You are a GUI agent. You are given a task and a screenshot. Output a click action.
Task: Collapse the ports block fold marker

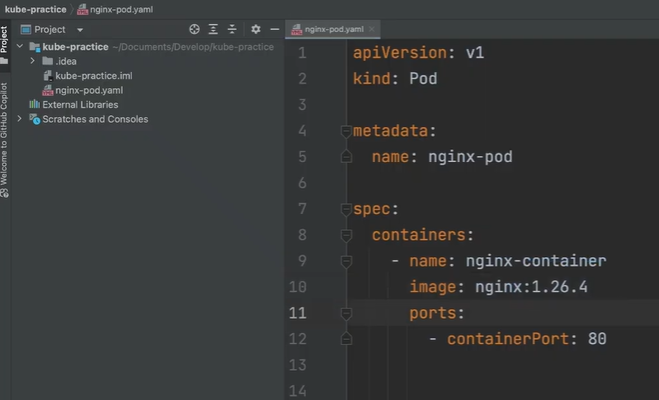(346, 313)
